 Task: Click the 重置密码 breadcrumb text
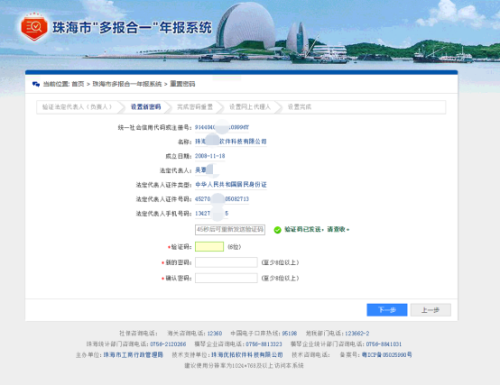(183, 84)
